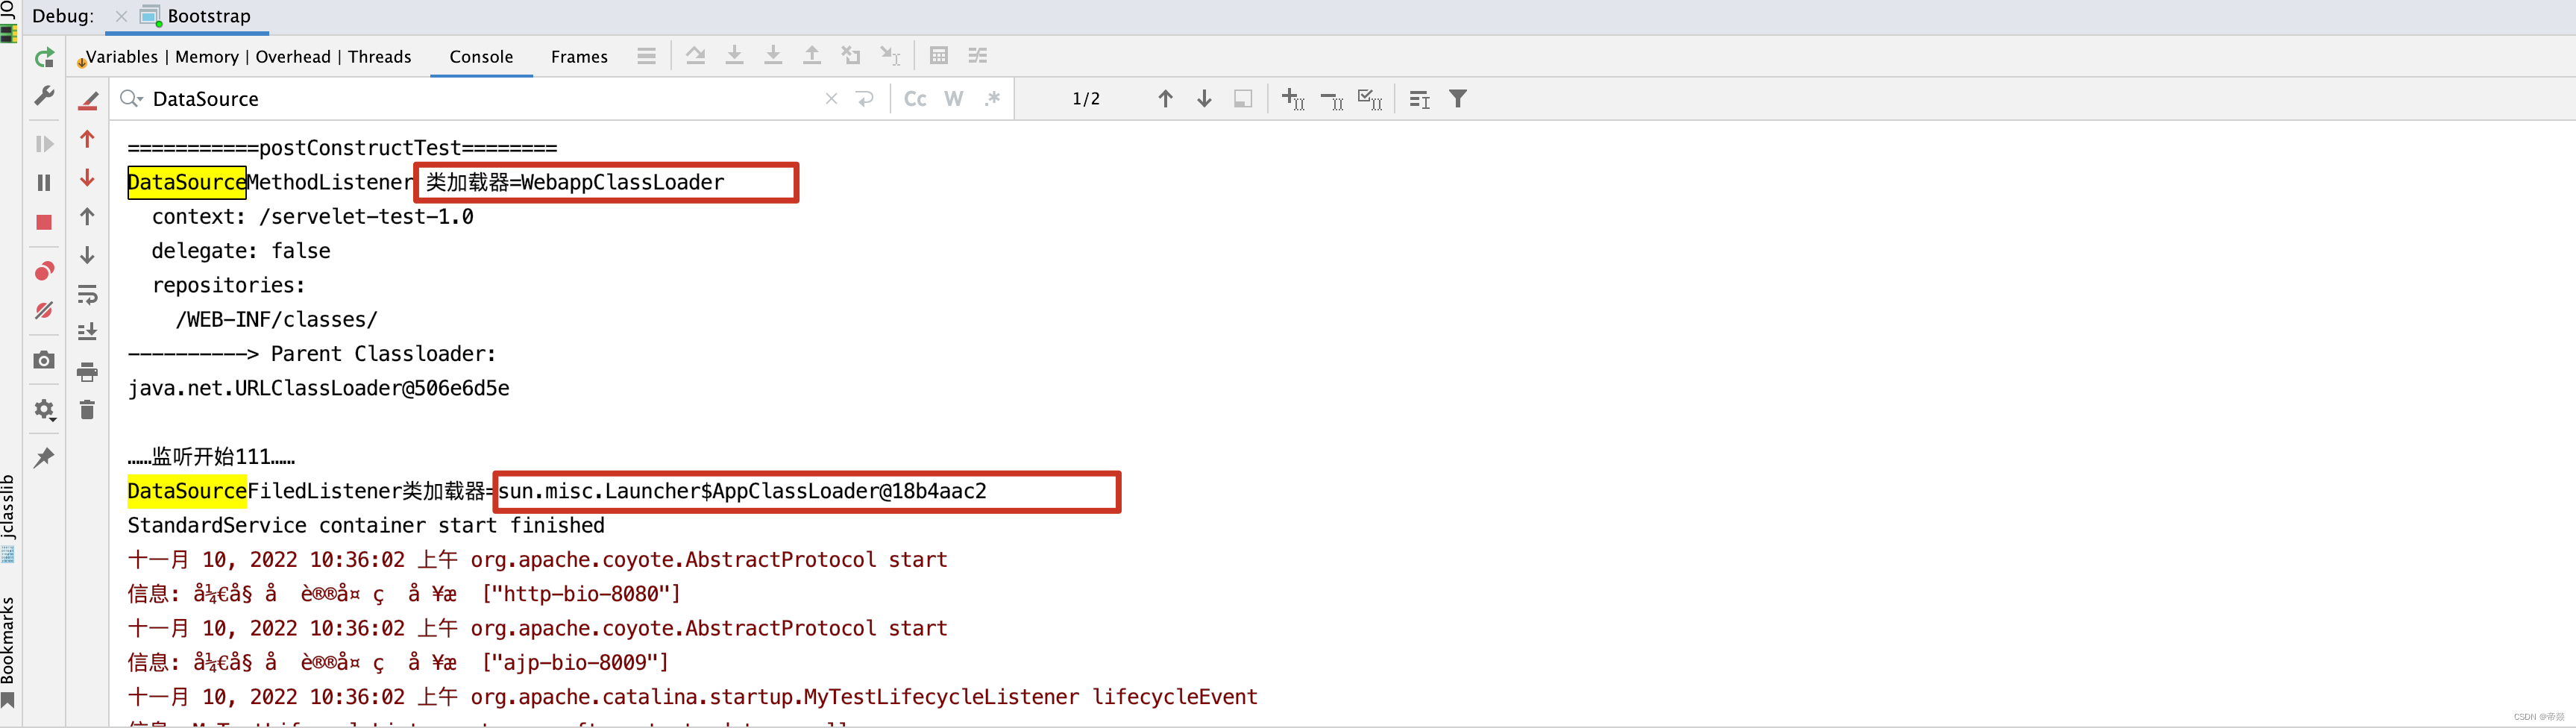Jump to previous stack trace red up arrow
This screenshot has height=728, width=2576.
88,139
